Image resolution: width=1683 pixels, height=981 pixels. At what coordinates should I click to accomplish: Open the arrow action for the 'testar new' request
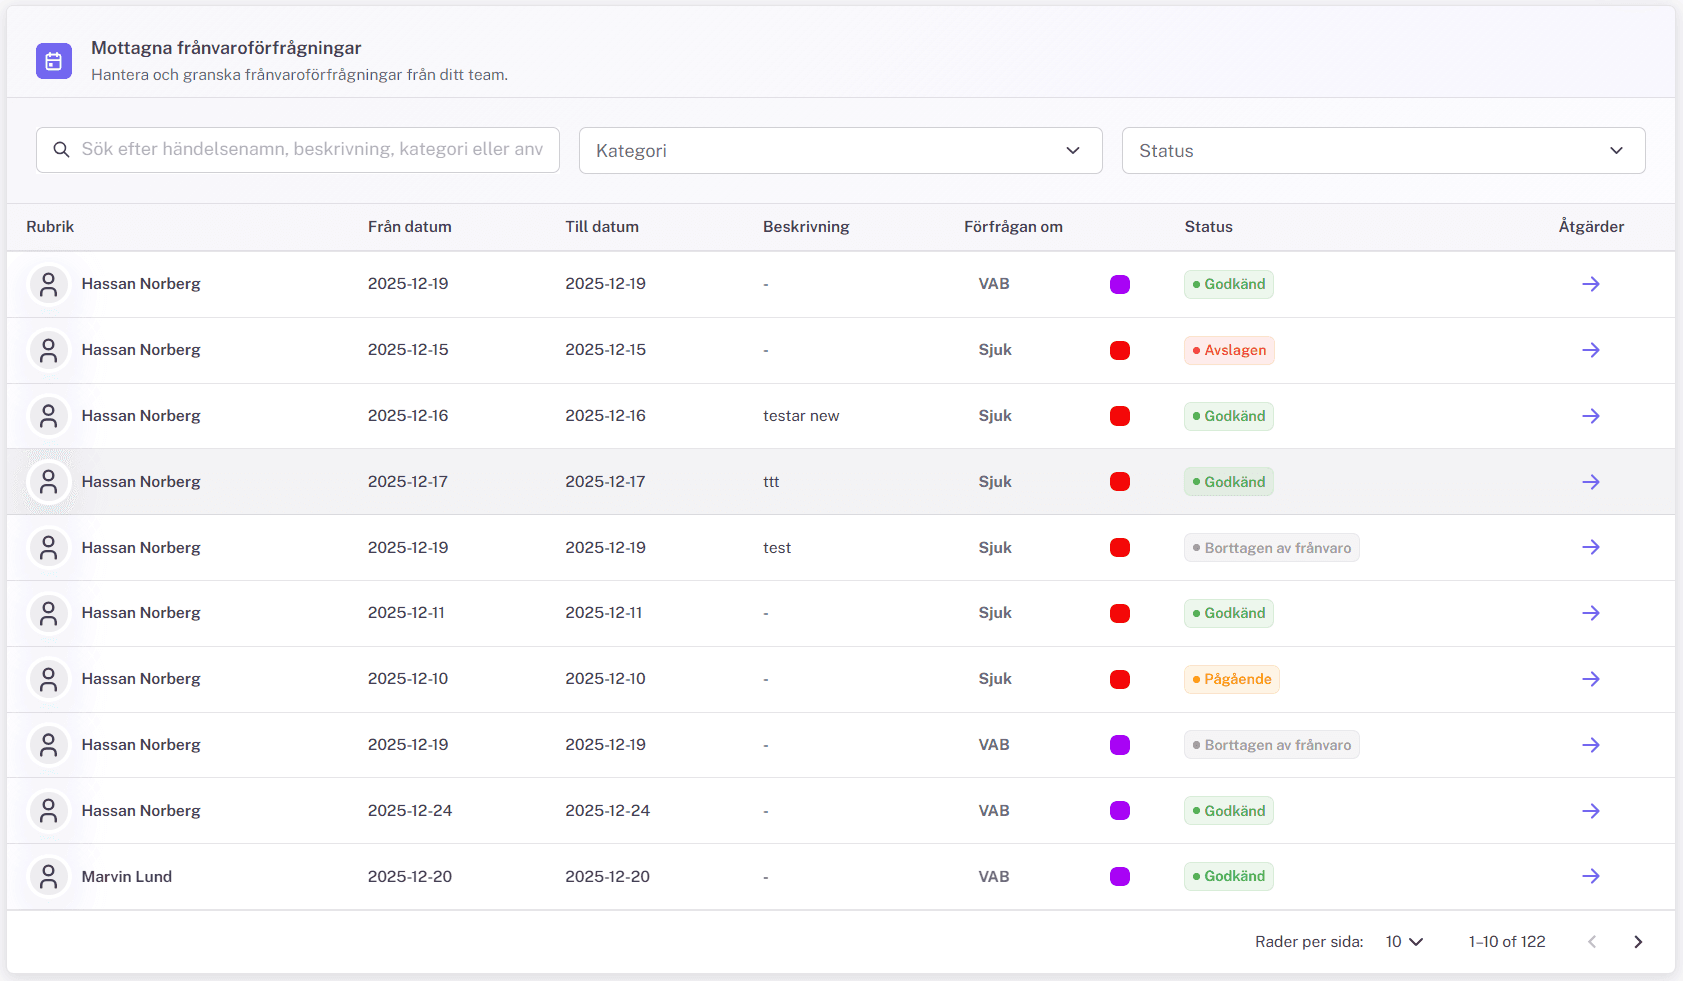(1590, 416)
